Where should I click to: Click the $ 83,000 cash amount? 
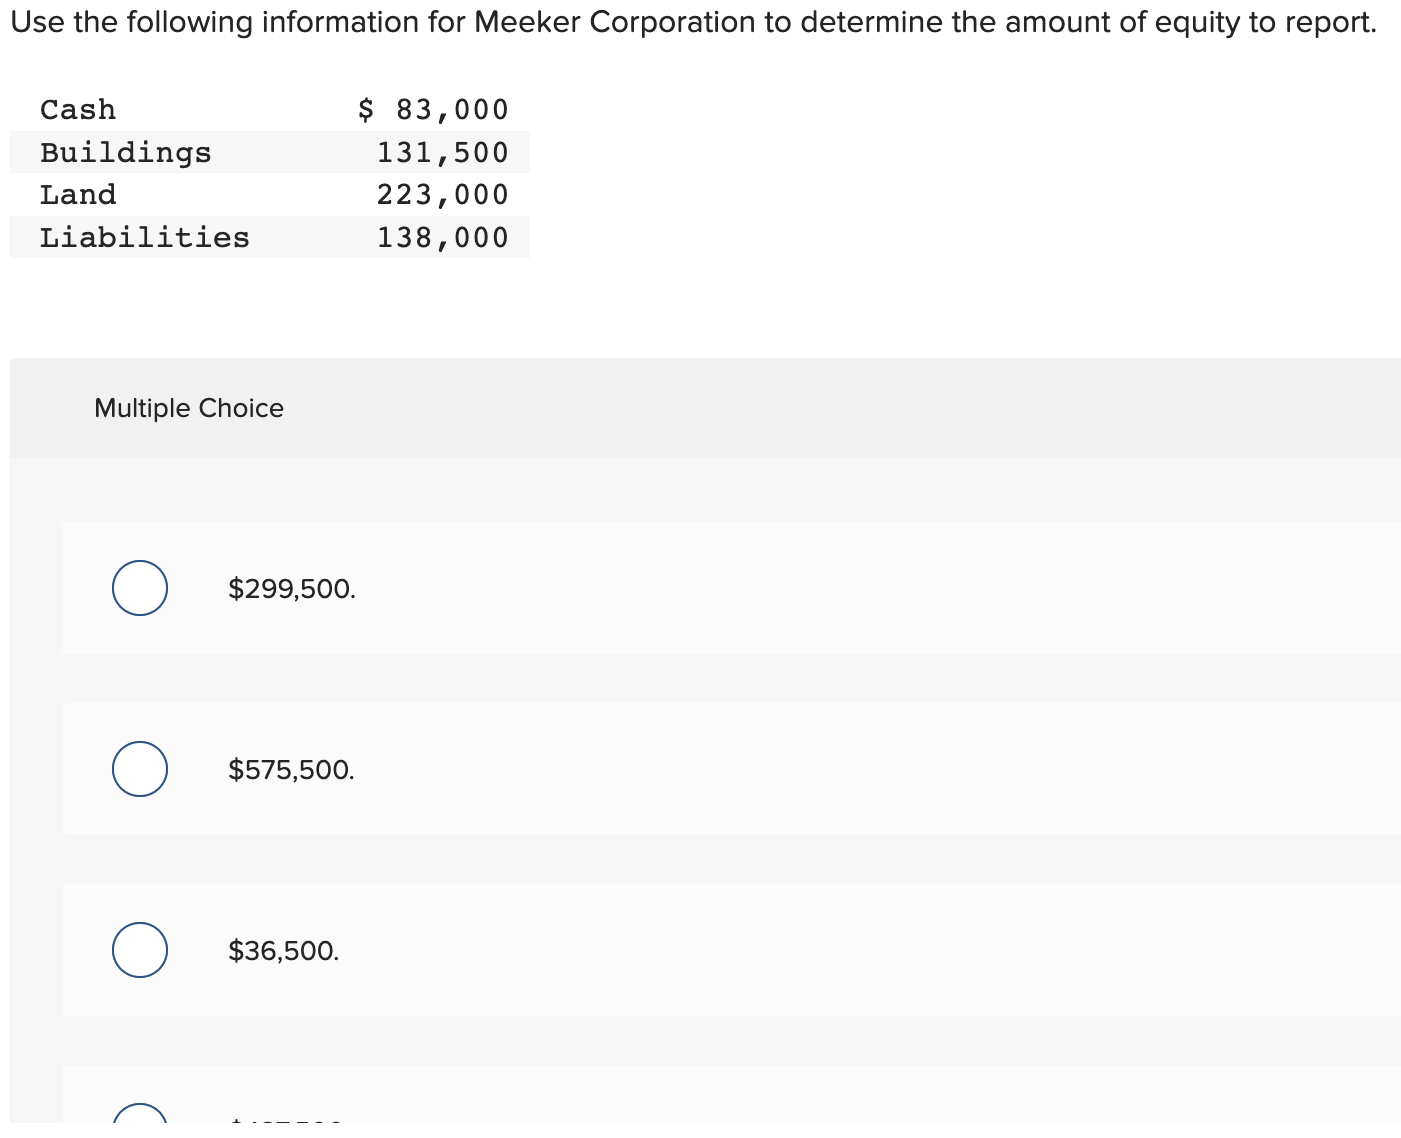433,109
